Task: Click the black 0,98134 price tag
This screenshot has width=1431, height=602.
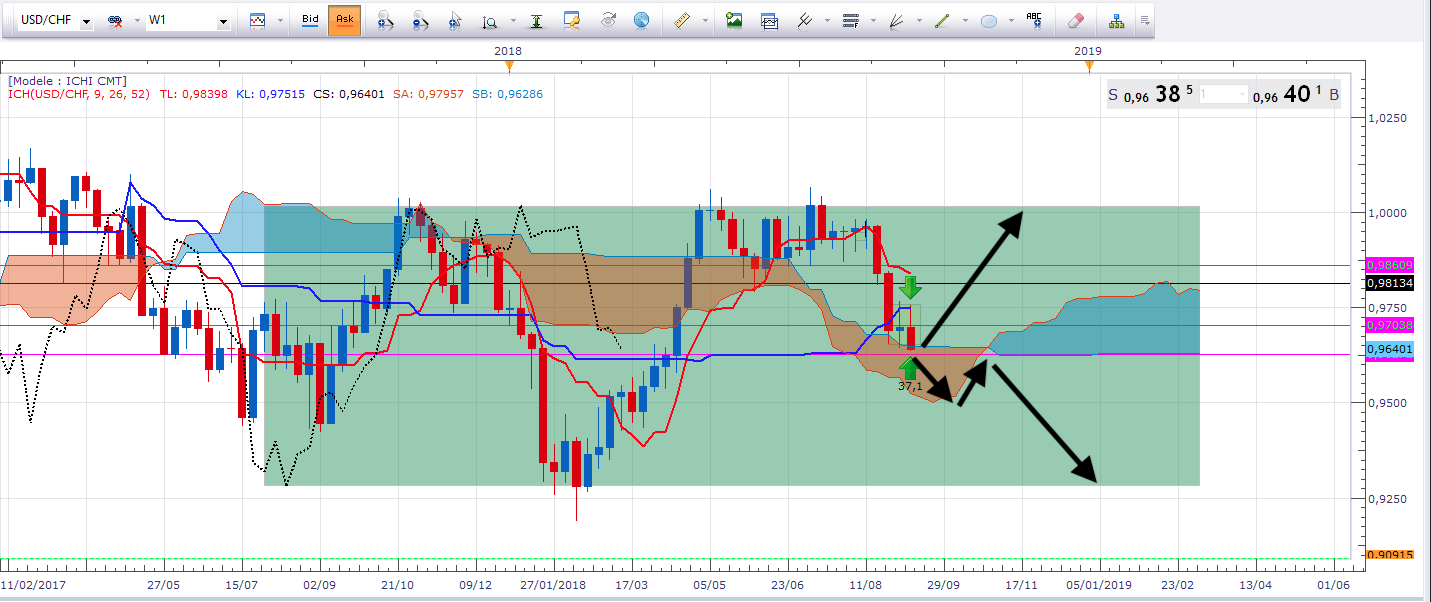Action: point(1388,283)
